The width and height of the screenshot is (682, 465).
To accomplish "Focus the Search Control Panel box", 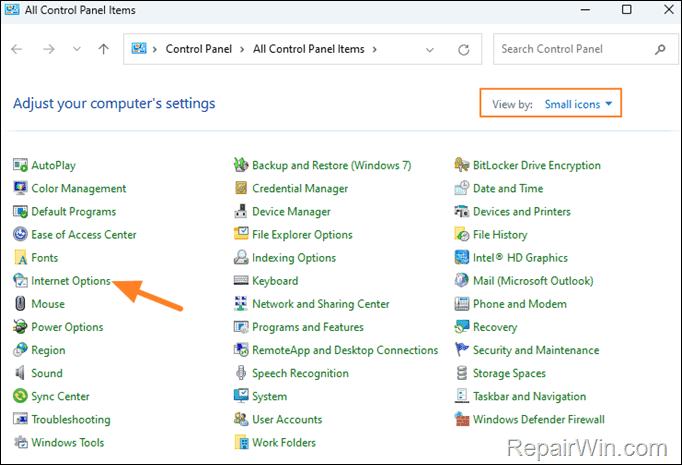I will point(585,49).
